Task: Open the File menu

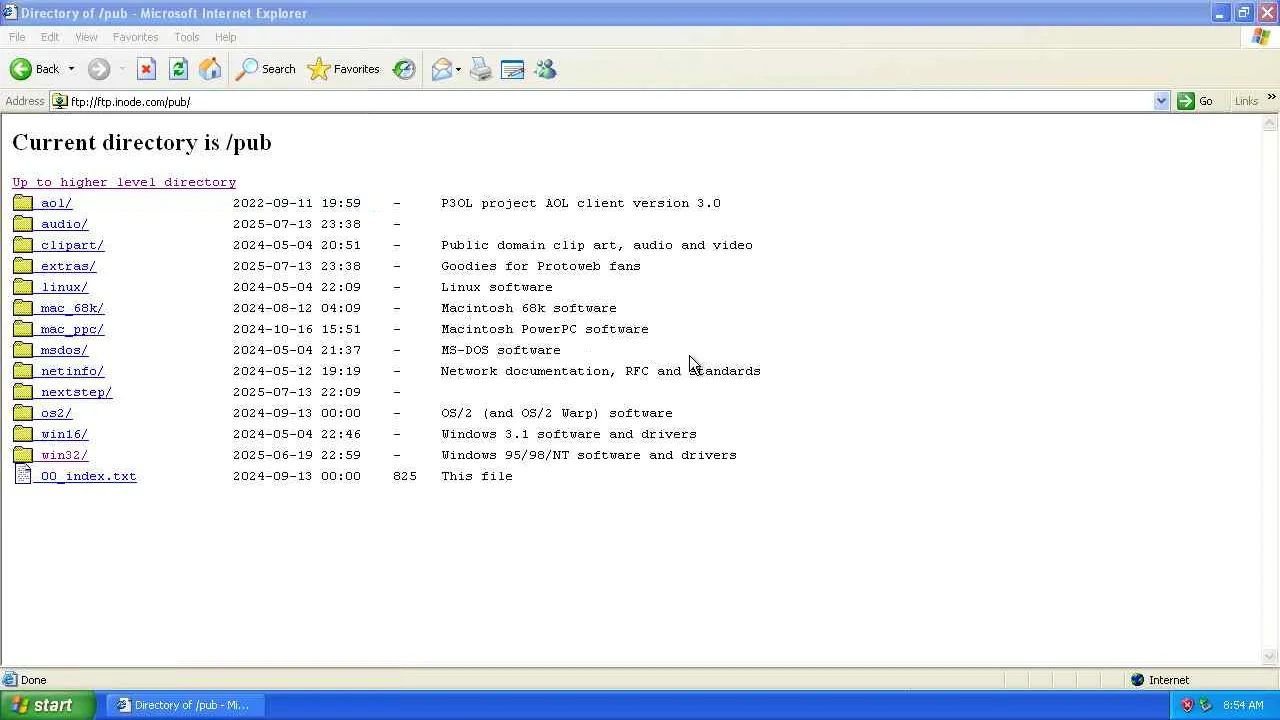Action: point(17,37)
